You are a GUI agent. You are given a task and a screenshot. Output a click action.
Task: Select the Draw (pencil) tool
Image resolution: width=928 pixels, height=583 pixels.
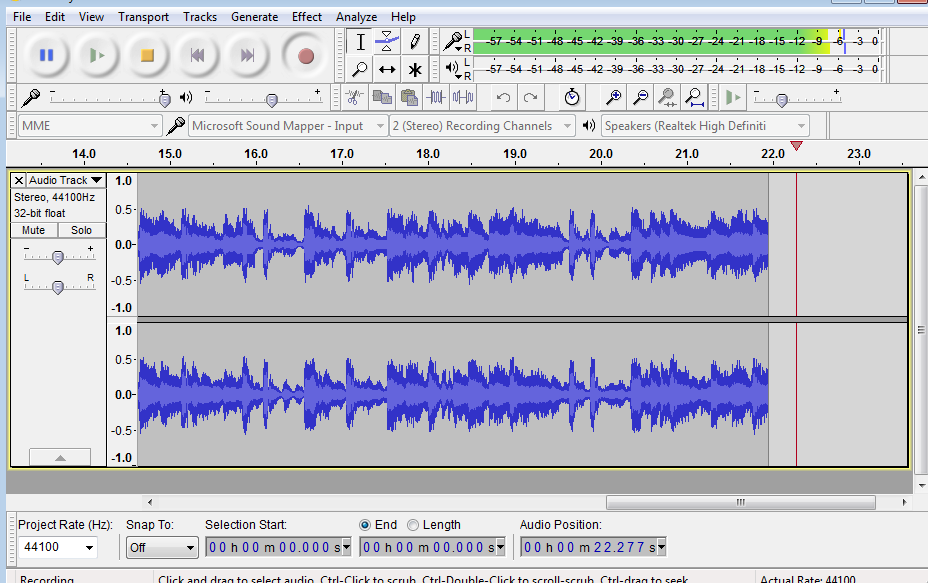point(414,42)
